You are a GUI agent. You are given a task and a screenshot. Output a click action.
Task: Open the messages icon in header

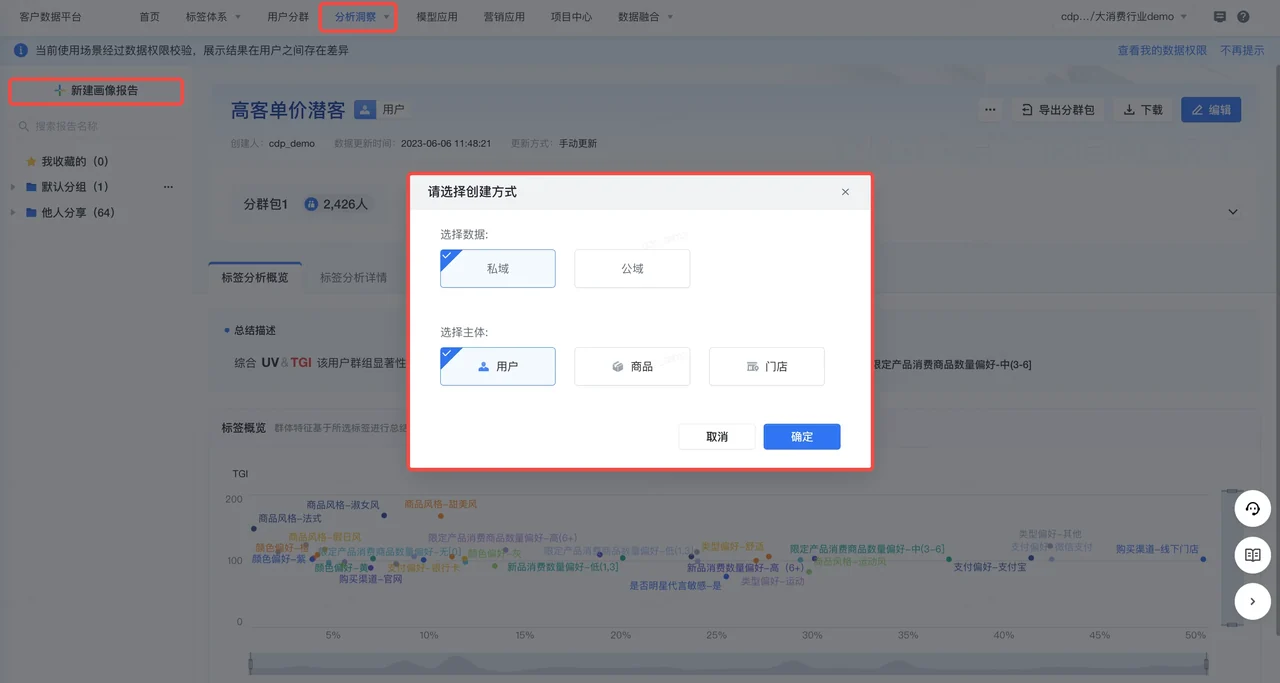[x=1219, y=17]
